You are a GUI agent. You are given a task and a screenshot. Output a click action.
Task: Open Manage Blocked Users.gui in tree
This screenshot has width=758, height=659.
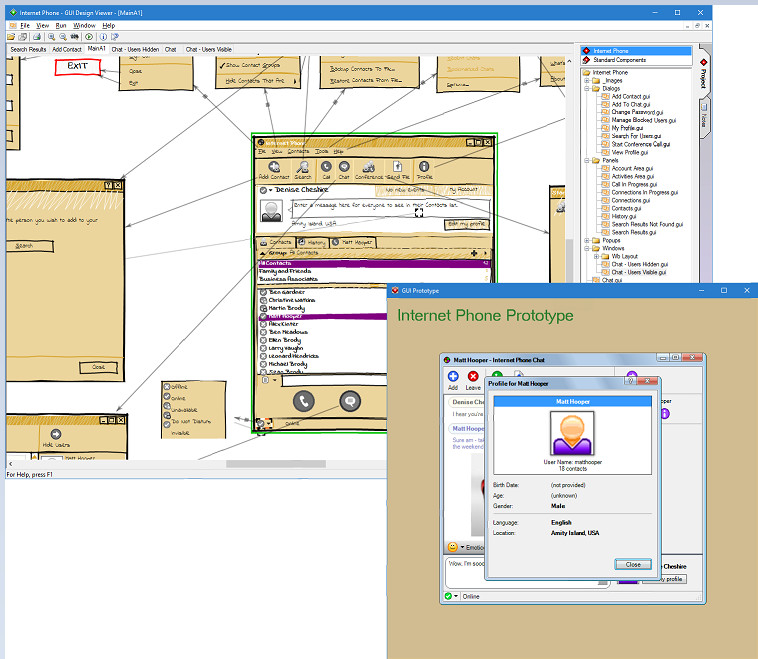coord(642,120)
